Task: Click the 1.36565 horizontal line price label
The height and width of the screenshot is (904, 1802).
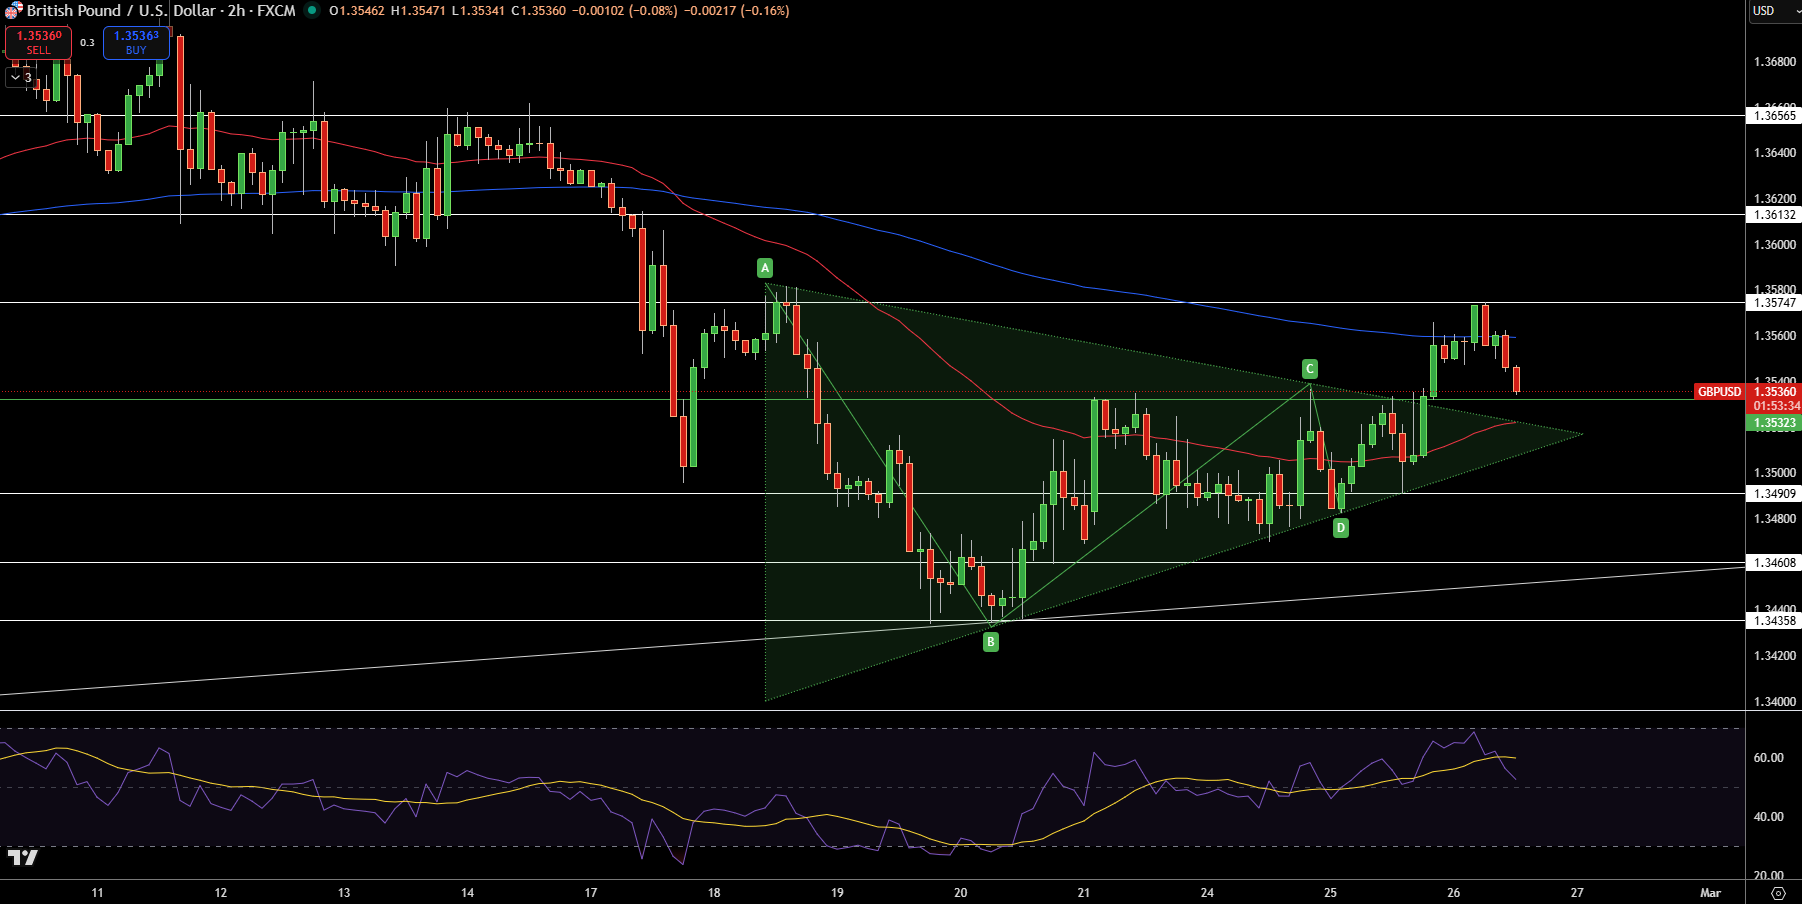Action: (x=1774, y=116)
